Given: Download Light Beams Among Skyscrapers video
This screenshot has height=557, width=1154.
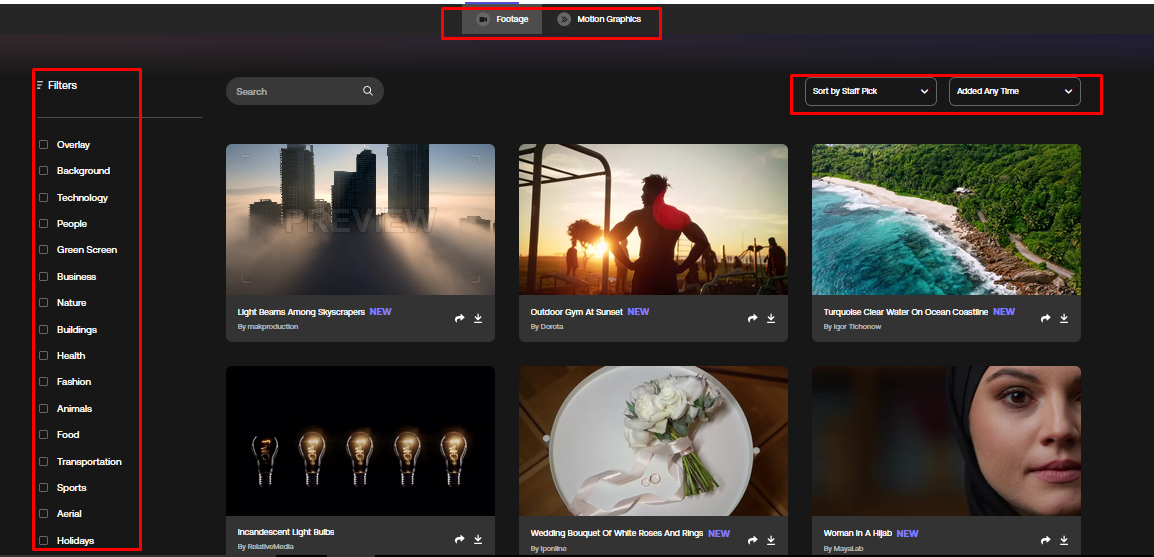Looking at the screenshot, I should (478, 319).
